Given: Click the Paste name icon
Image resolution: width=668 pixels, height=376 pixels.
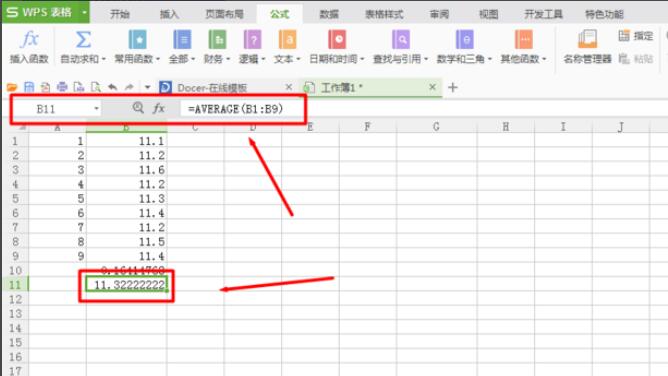Looking at the screenshot, I should point(624,58).
